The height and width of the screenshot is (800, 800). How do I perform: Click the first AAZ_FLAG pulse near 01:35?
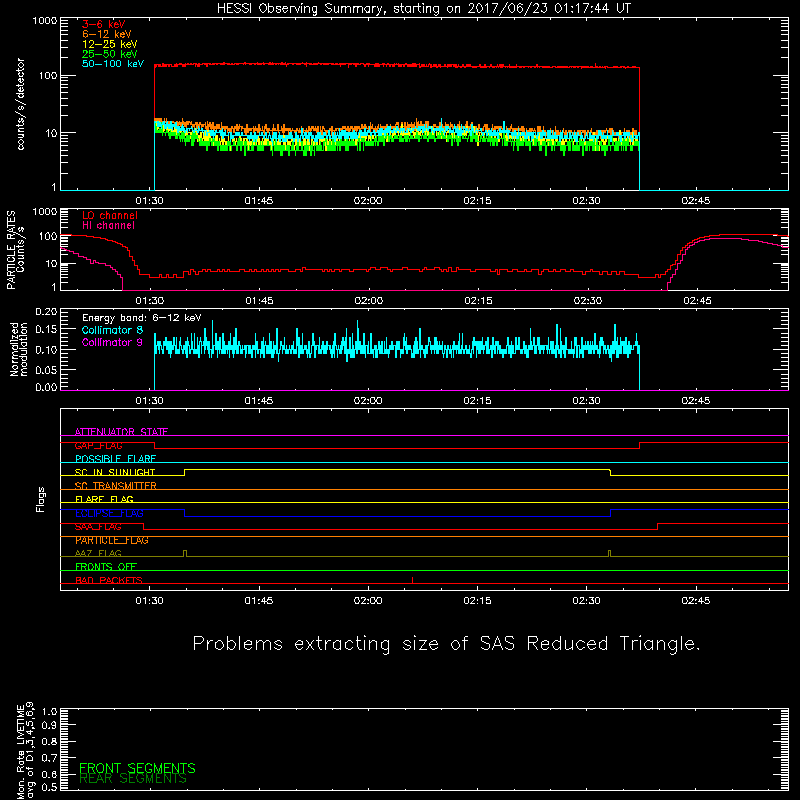185,553
